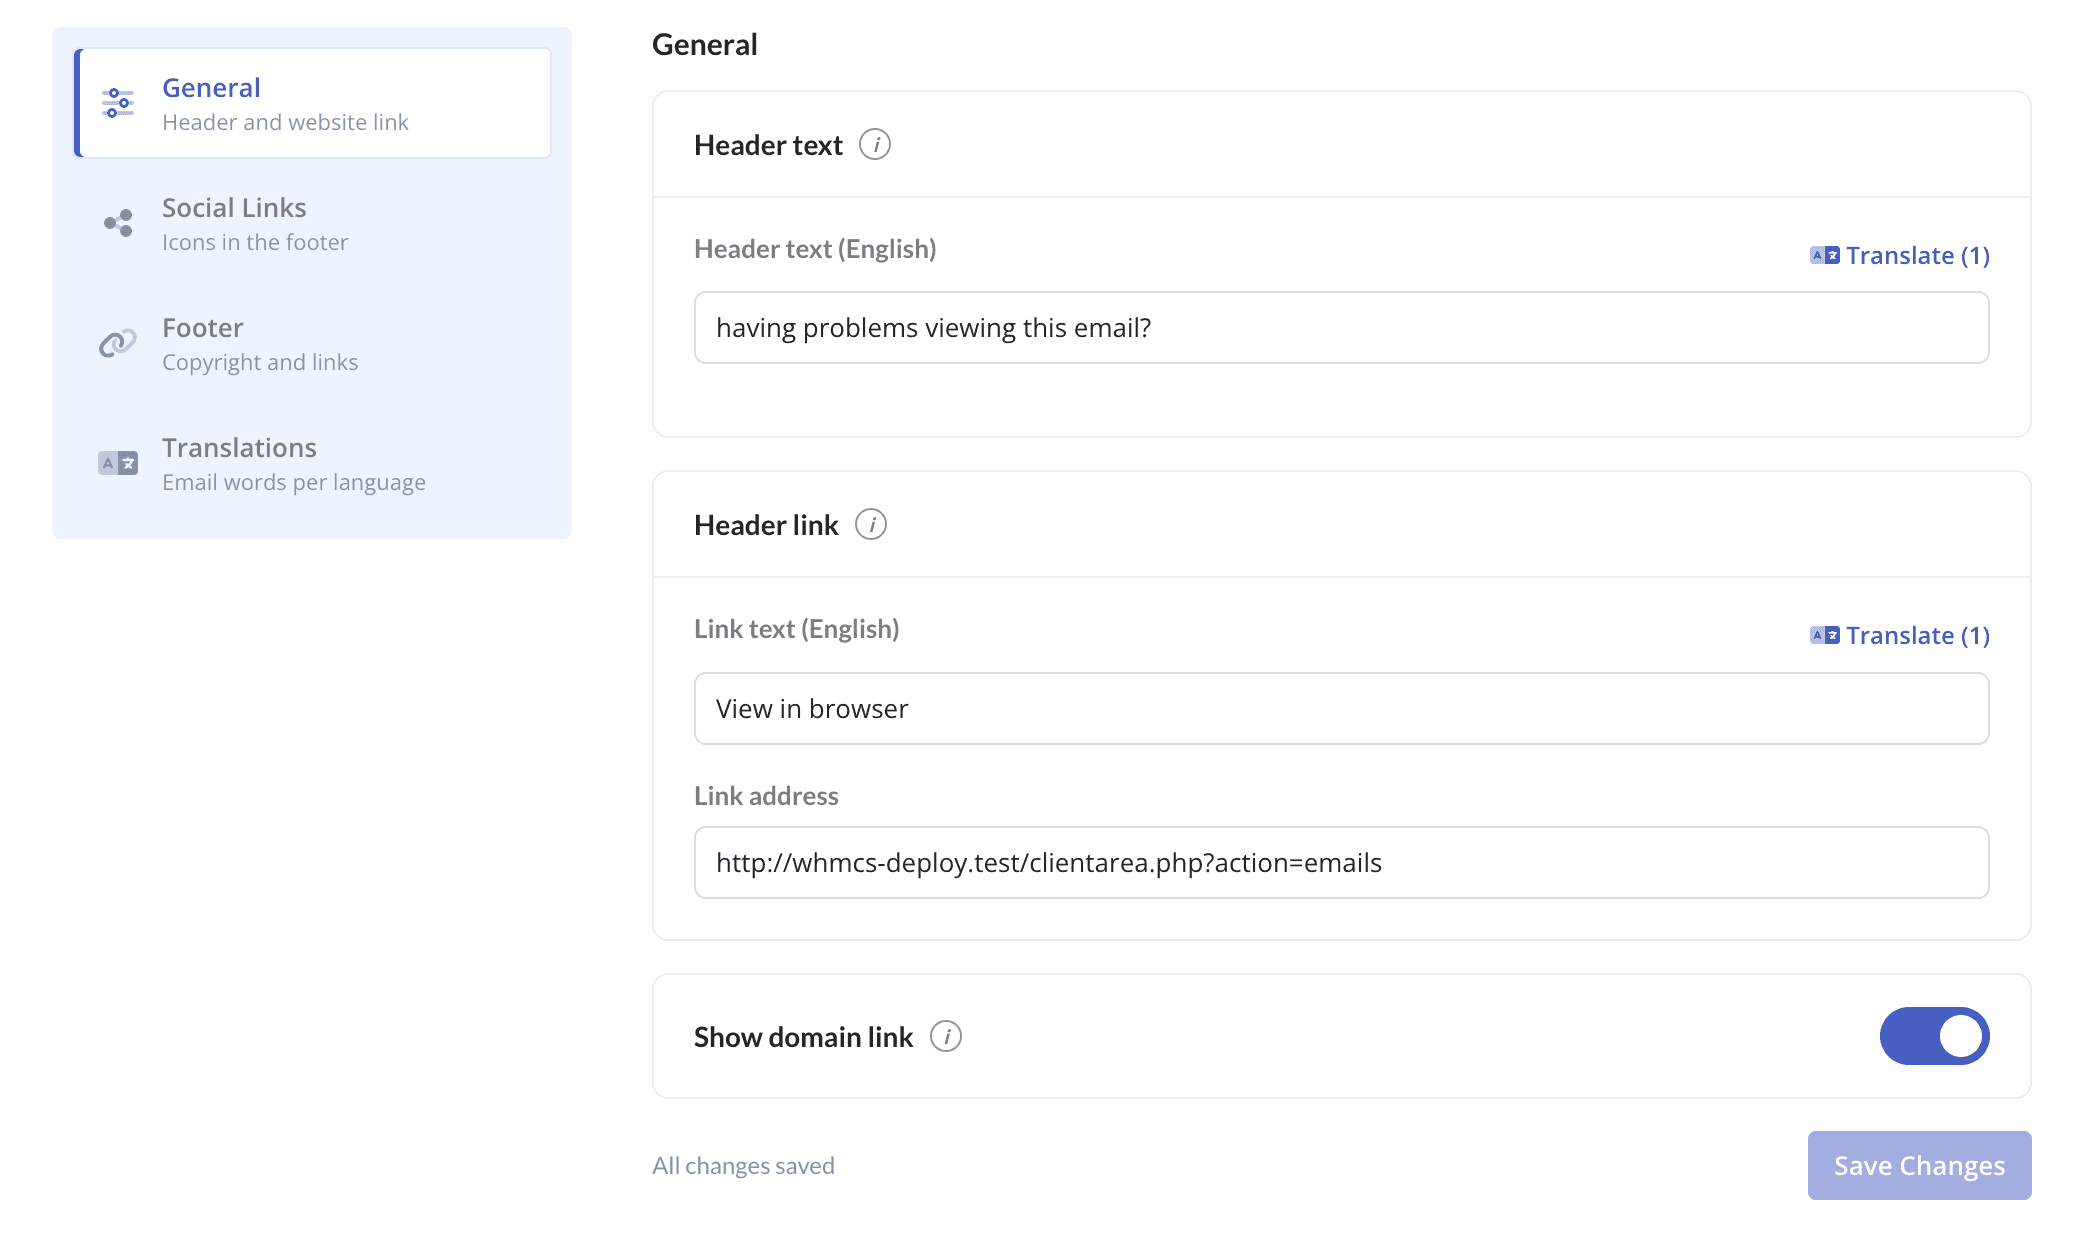Focus the Link text input with View in browser
Image resolution: width=2090 pixels, height=1254 pixels.
(x=1342, y=709)
